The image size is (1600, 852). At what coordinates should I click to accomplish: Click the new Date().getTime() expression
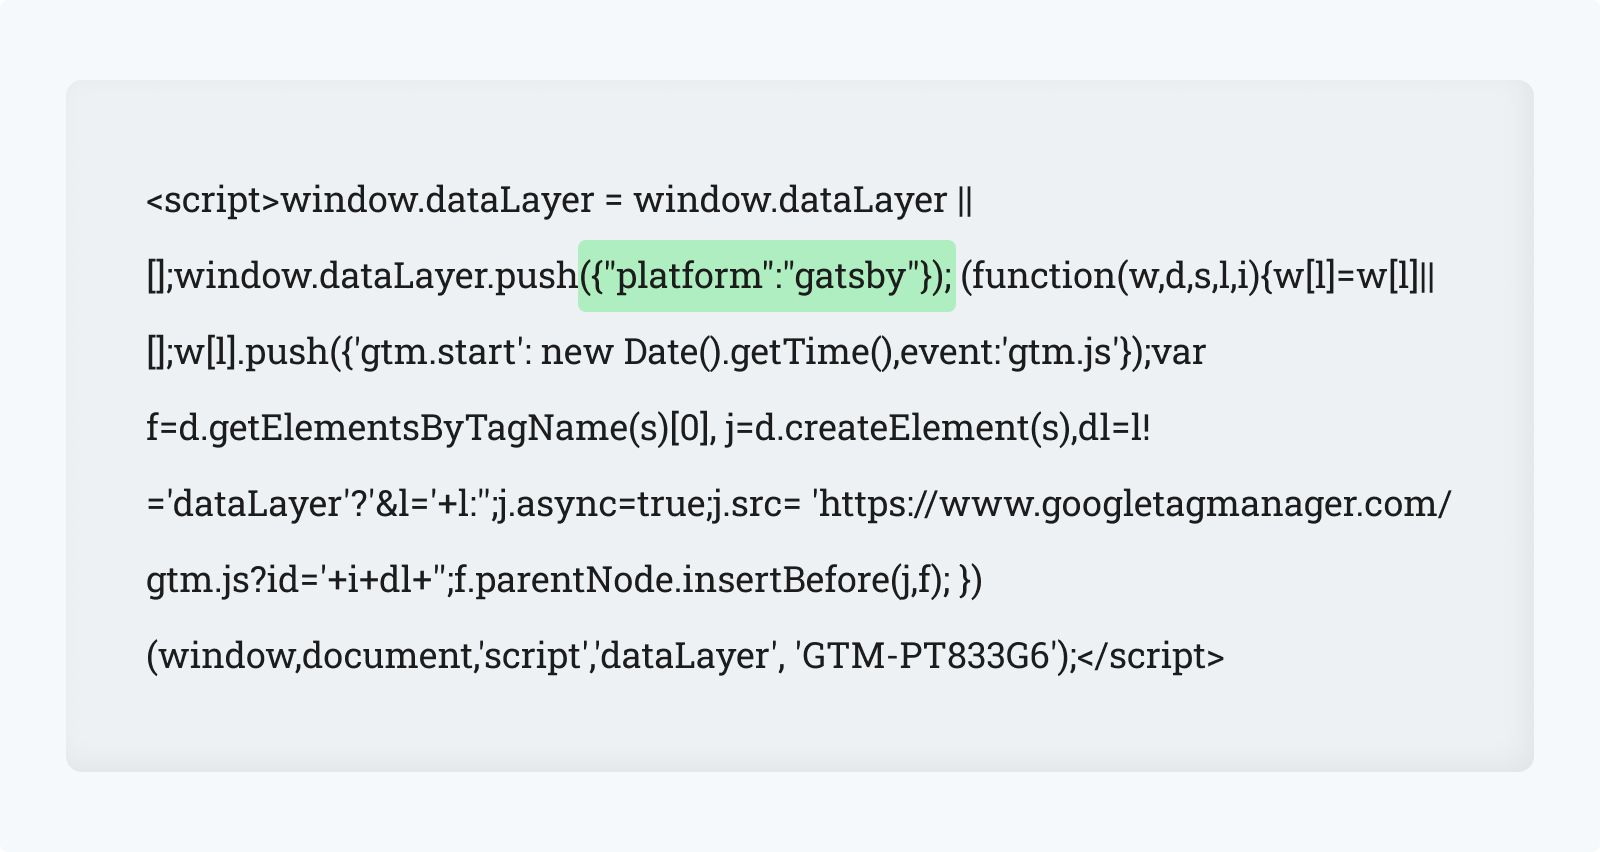pyautogui.click(x=716, y=352)
